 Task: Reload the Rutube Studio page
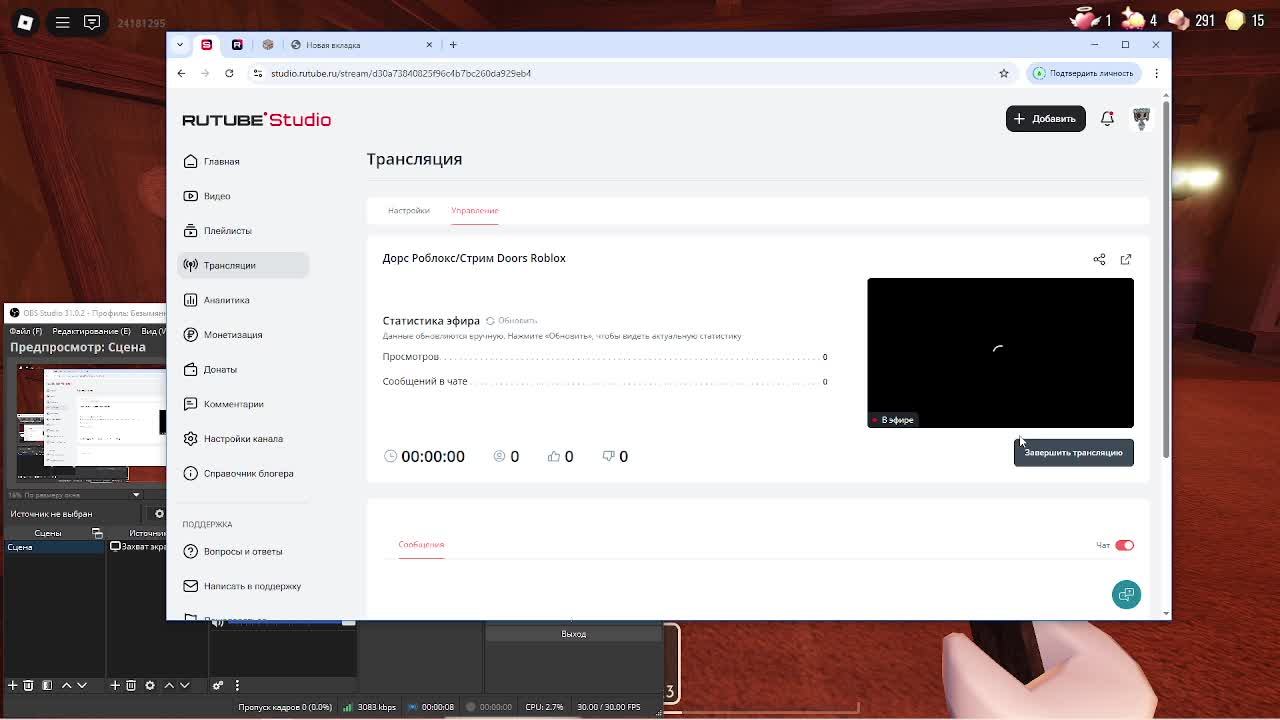coord(229,73)
